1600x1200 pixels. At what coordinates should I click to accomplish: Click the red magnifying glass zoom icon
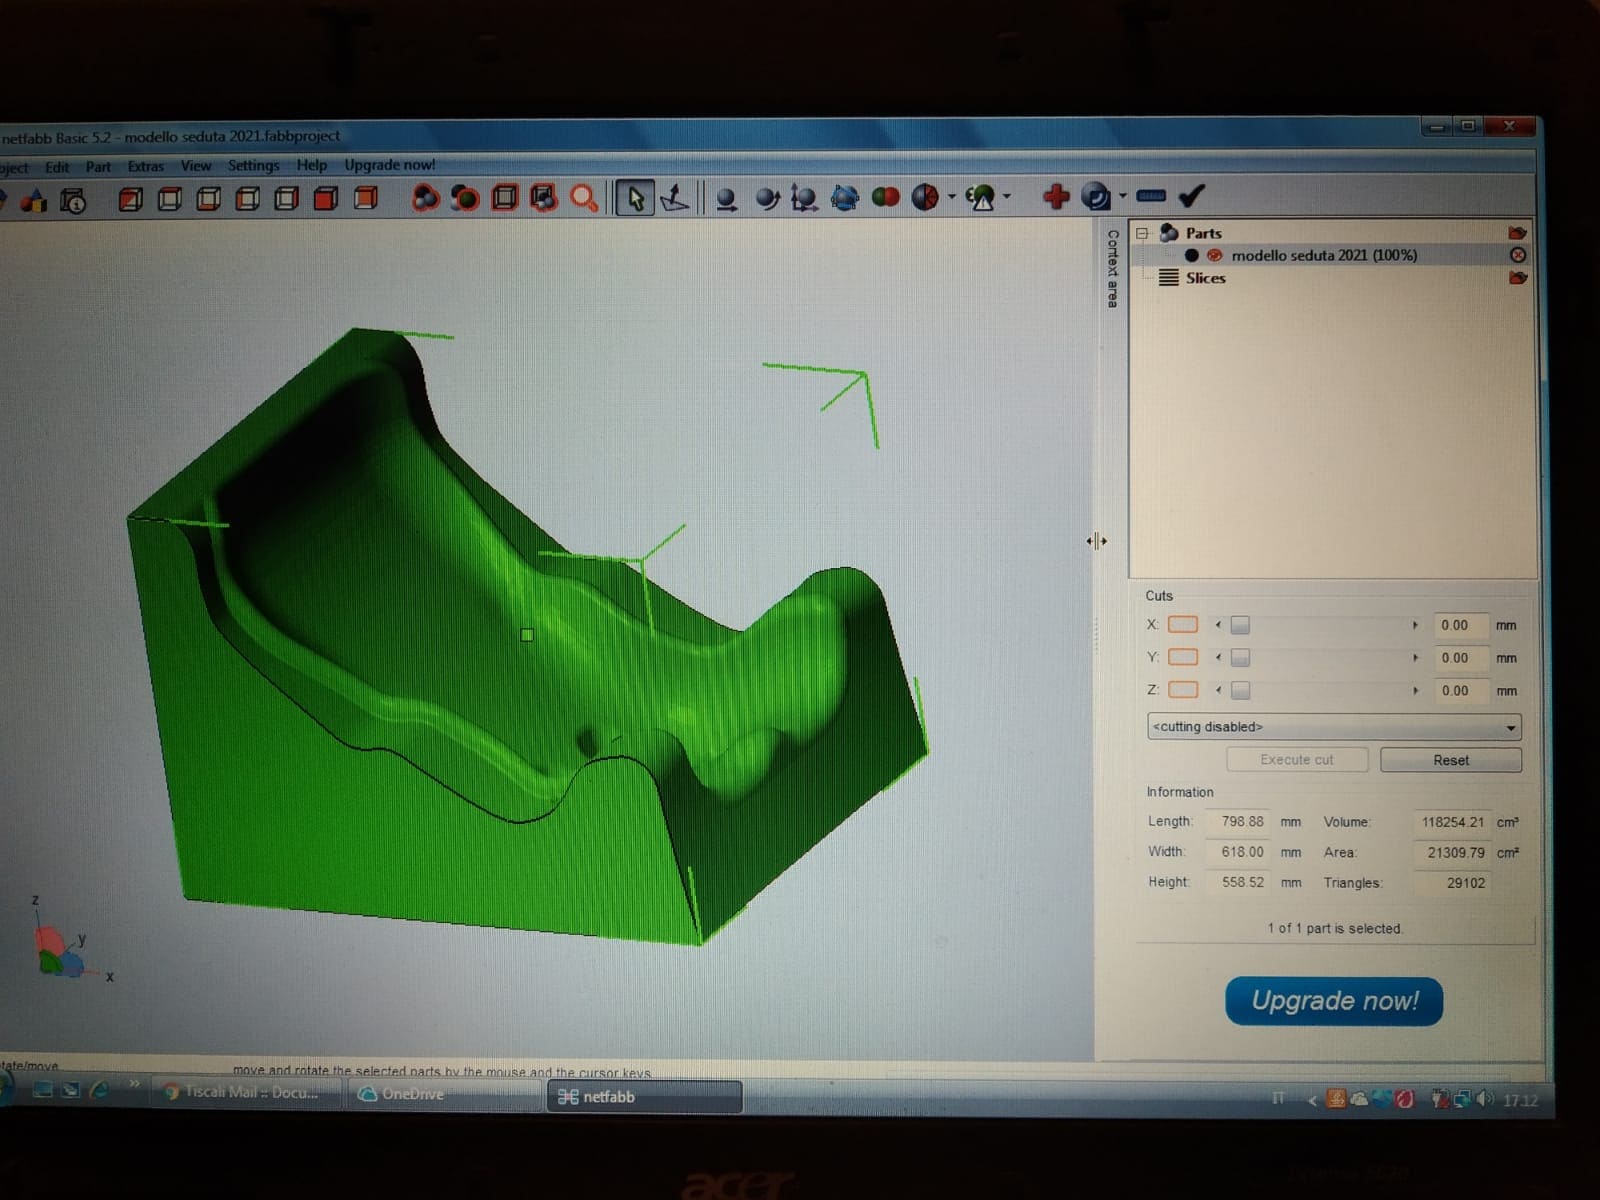click(x=583, y=198)
